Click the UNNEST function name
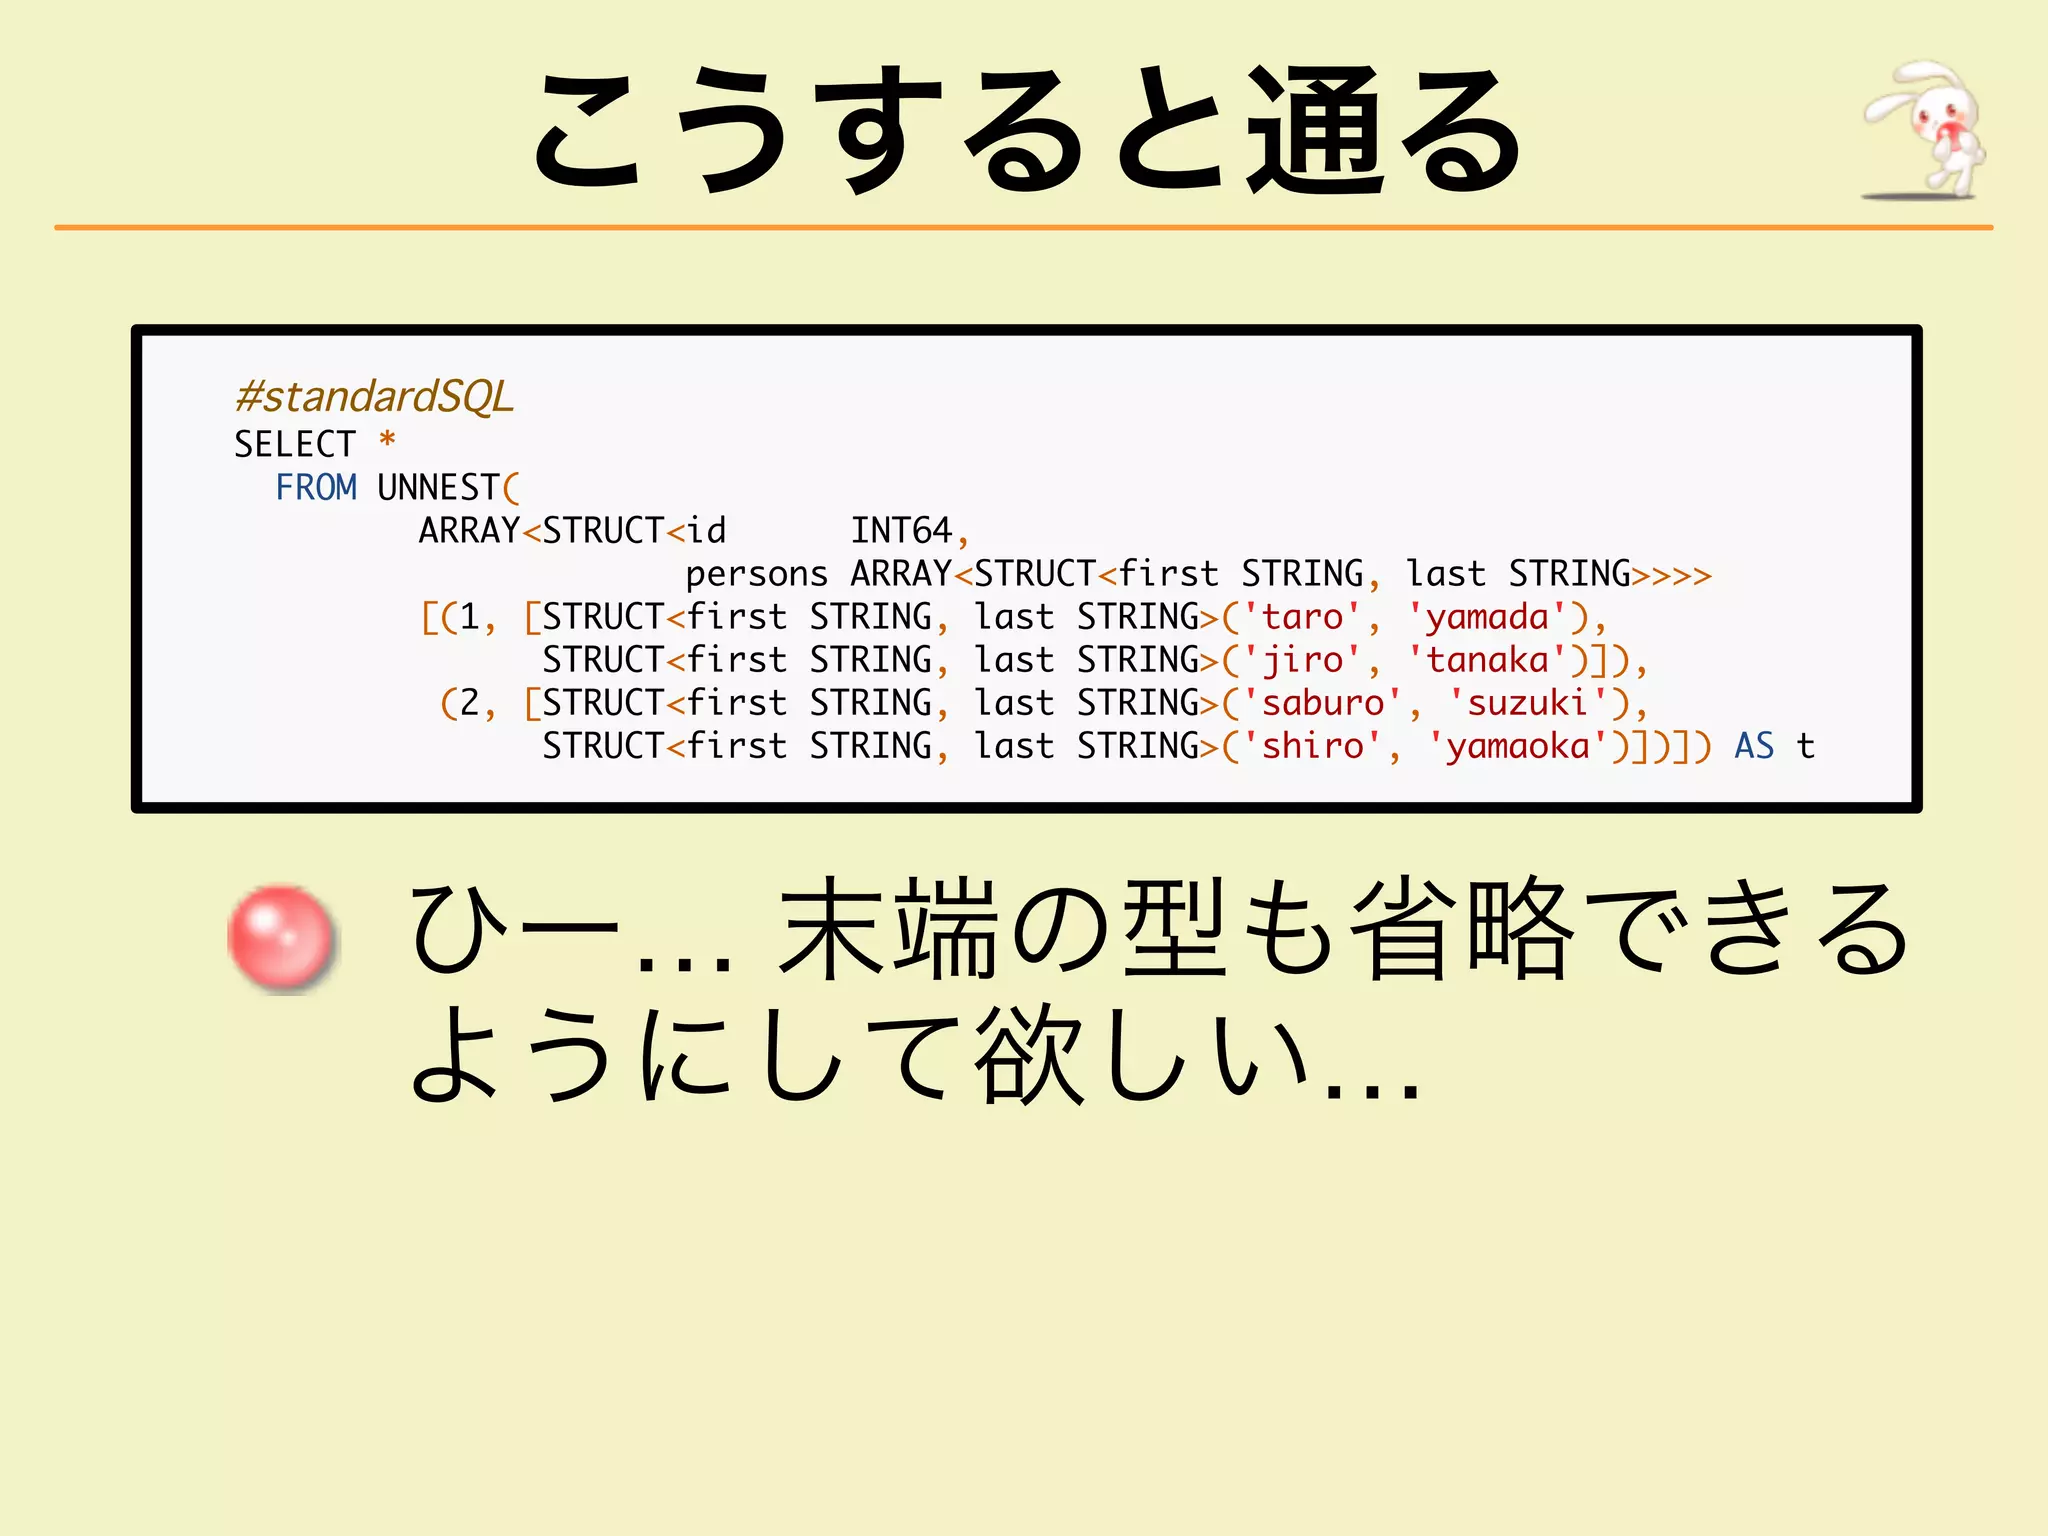This screenshot has height=1536, width=2048. pos(438,487)
